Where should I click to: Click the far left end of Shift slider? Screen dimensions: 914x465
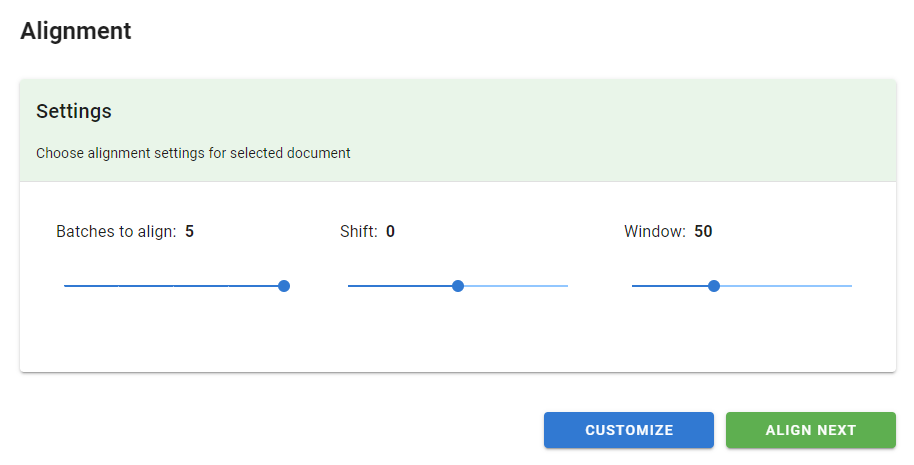(x=349, y=286)
